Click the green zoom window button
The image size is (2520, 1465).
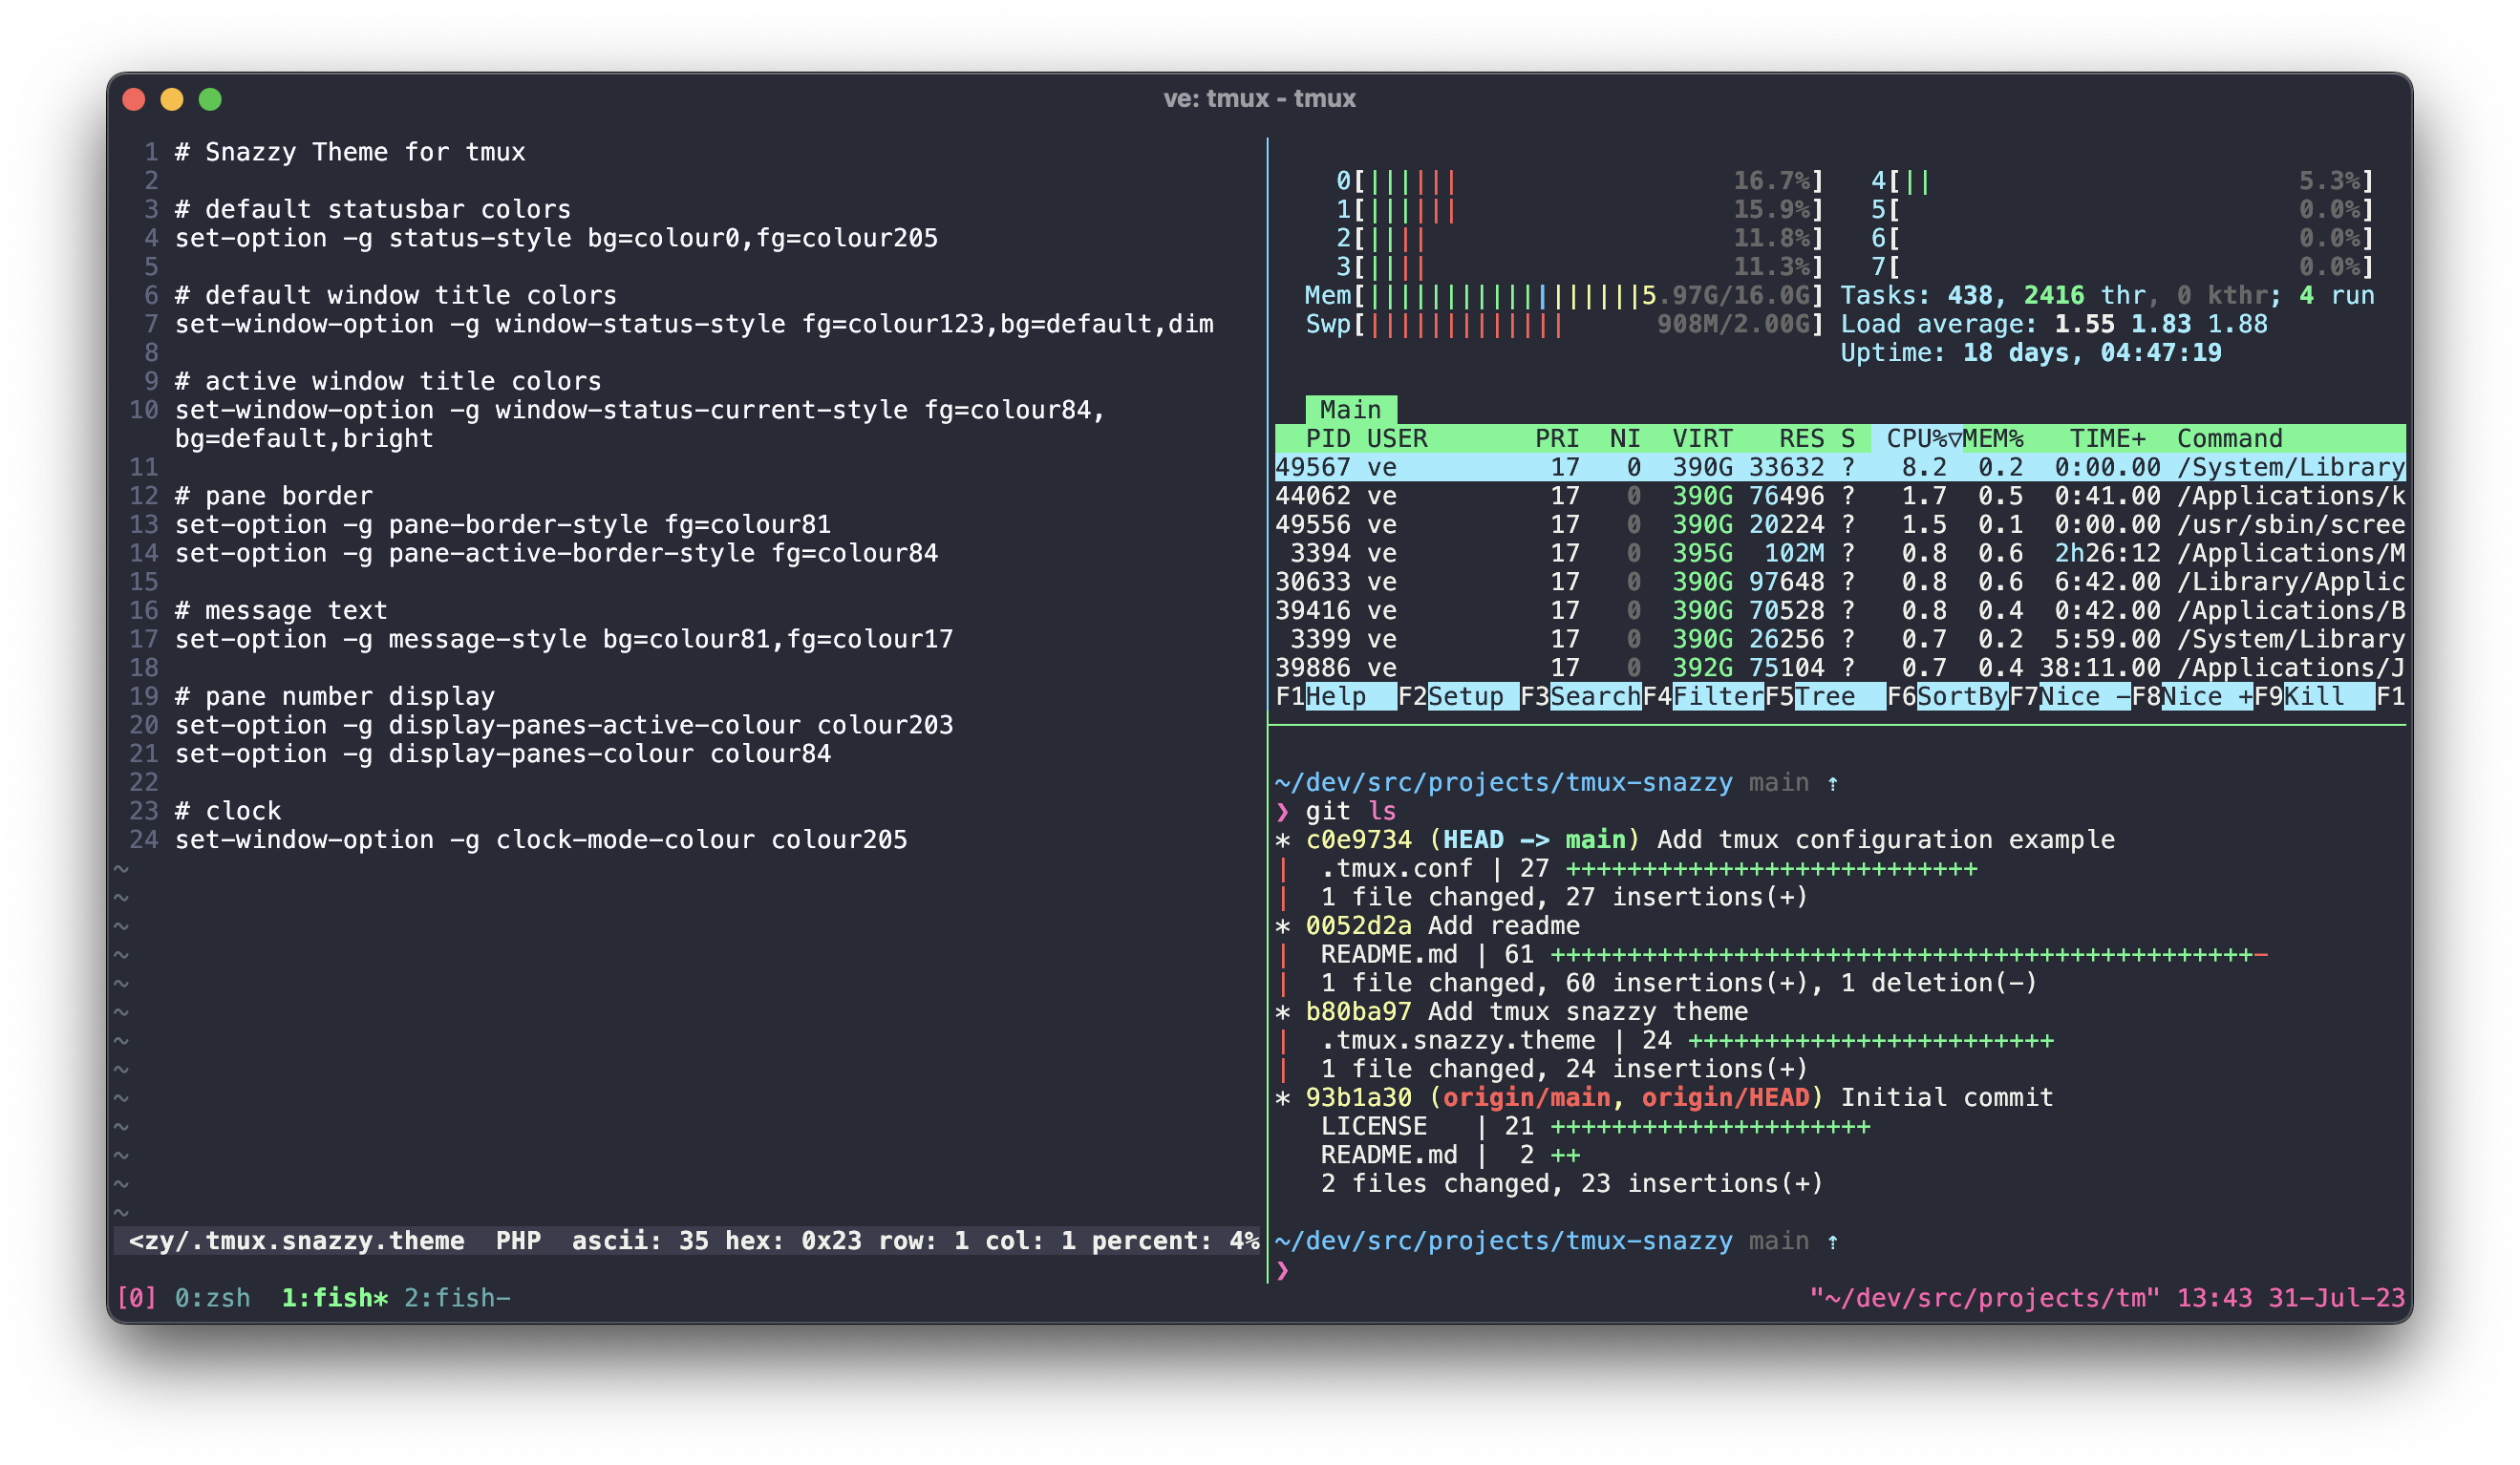tap(210, 99)
